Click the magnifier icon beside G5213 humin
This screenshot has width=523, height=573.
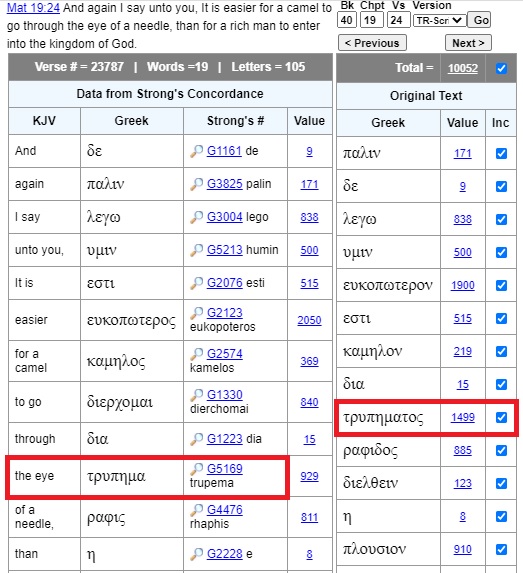click(197, 250)
